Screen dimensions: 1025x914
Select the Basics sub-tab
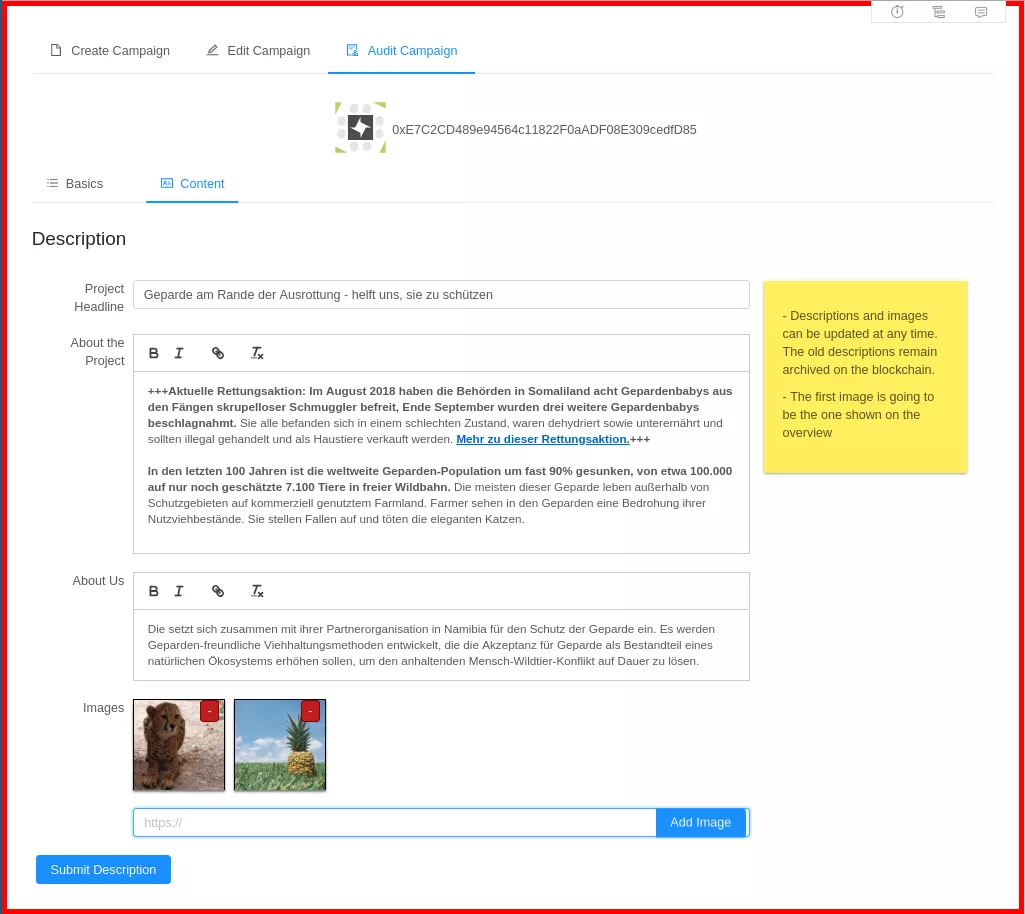(x=75, y=184)
